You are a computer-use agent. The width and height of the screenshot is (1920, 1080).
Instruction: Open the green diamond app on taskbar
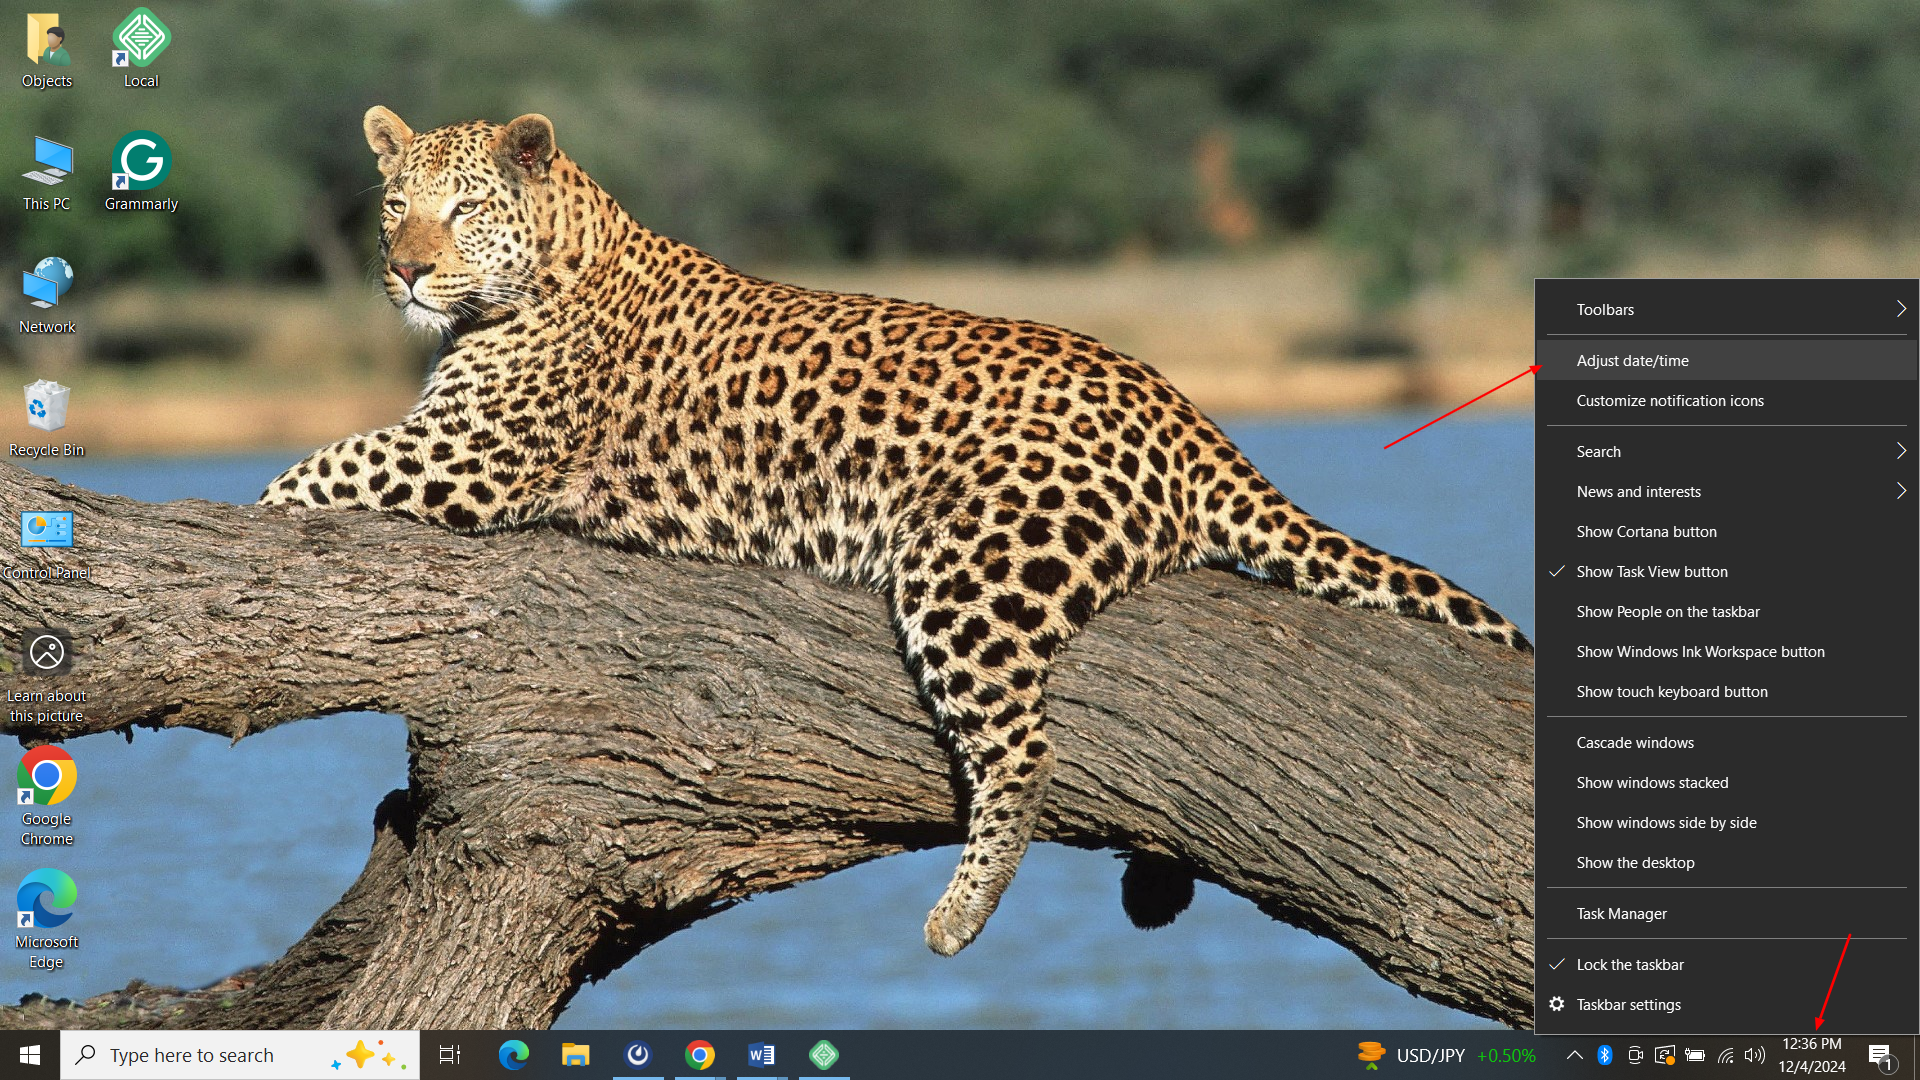point(824,1055)
